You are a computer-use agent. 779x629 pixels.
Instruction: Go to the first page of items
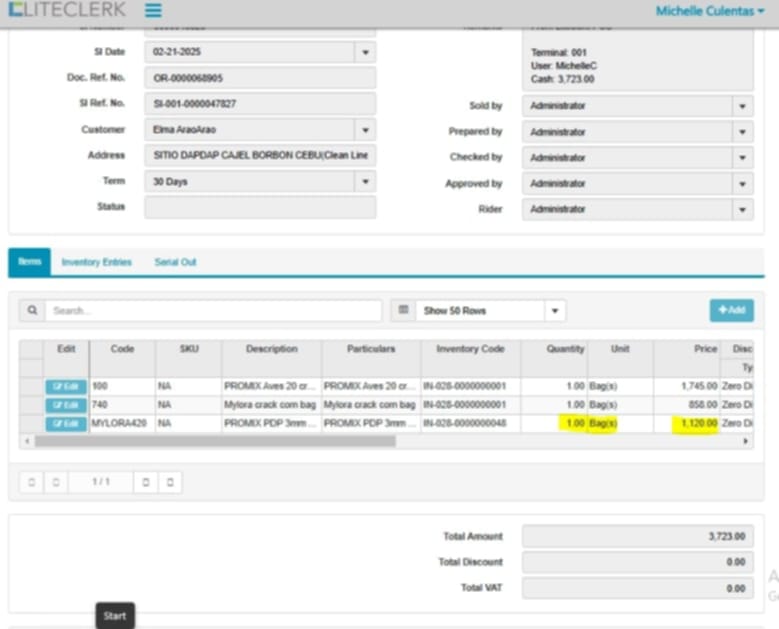coord(32,482)
